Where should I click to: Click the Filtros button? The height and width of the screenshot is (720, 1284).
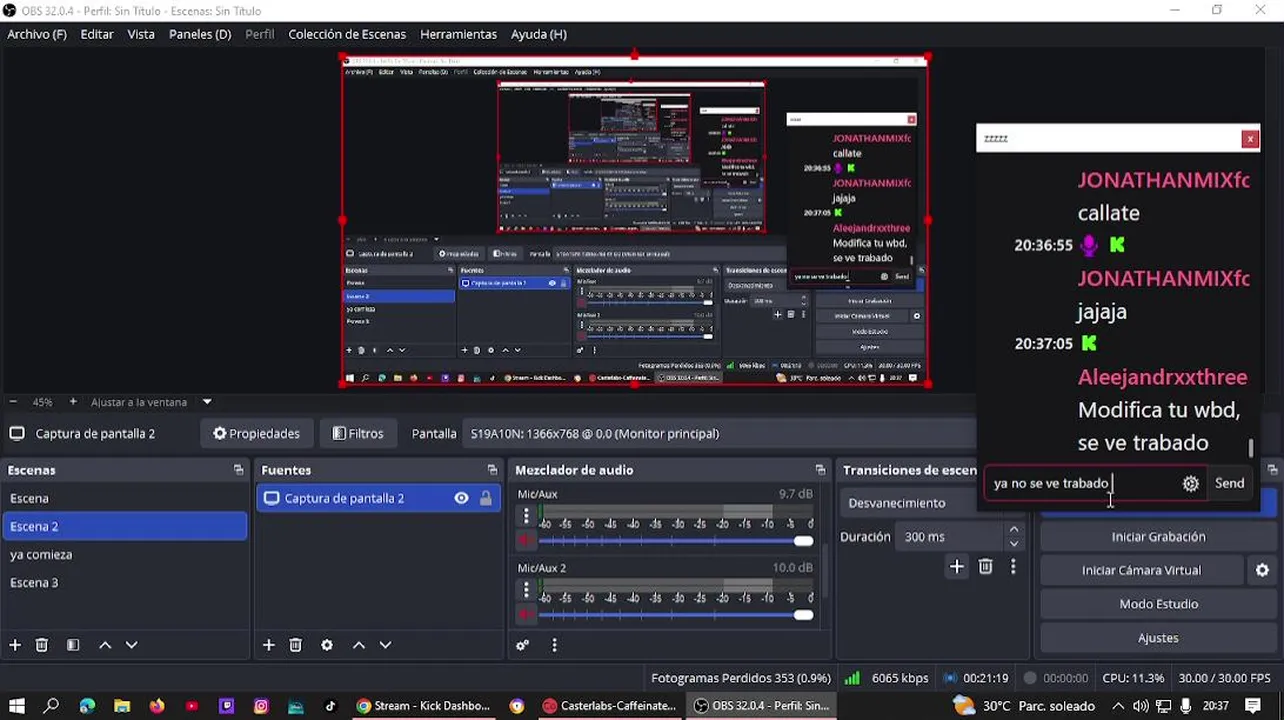[x=358, y=434]
